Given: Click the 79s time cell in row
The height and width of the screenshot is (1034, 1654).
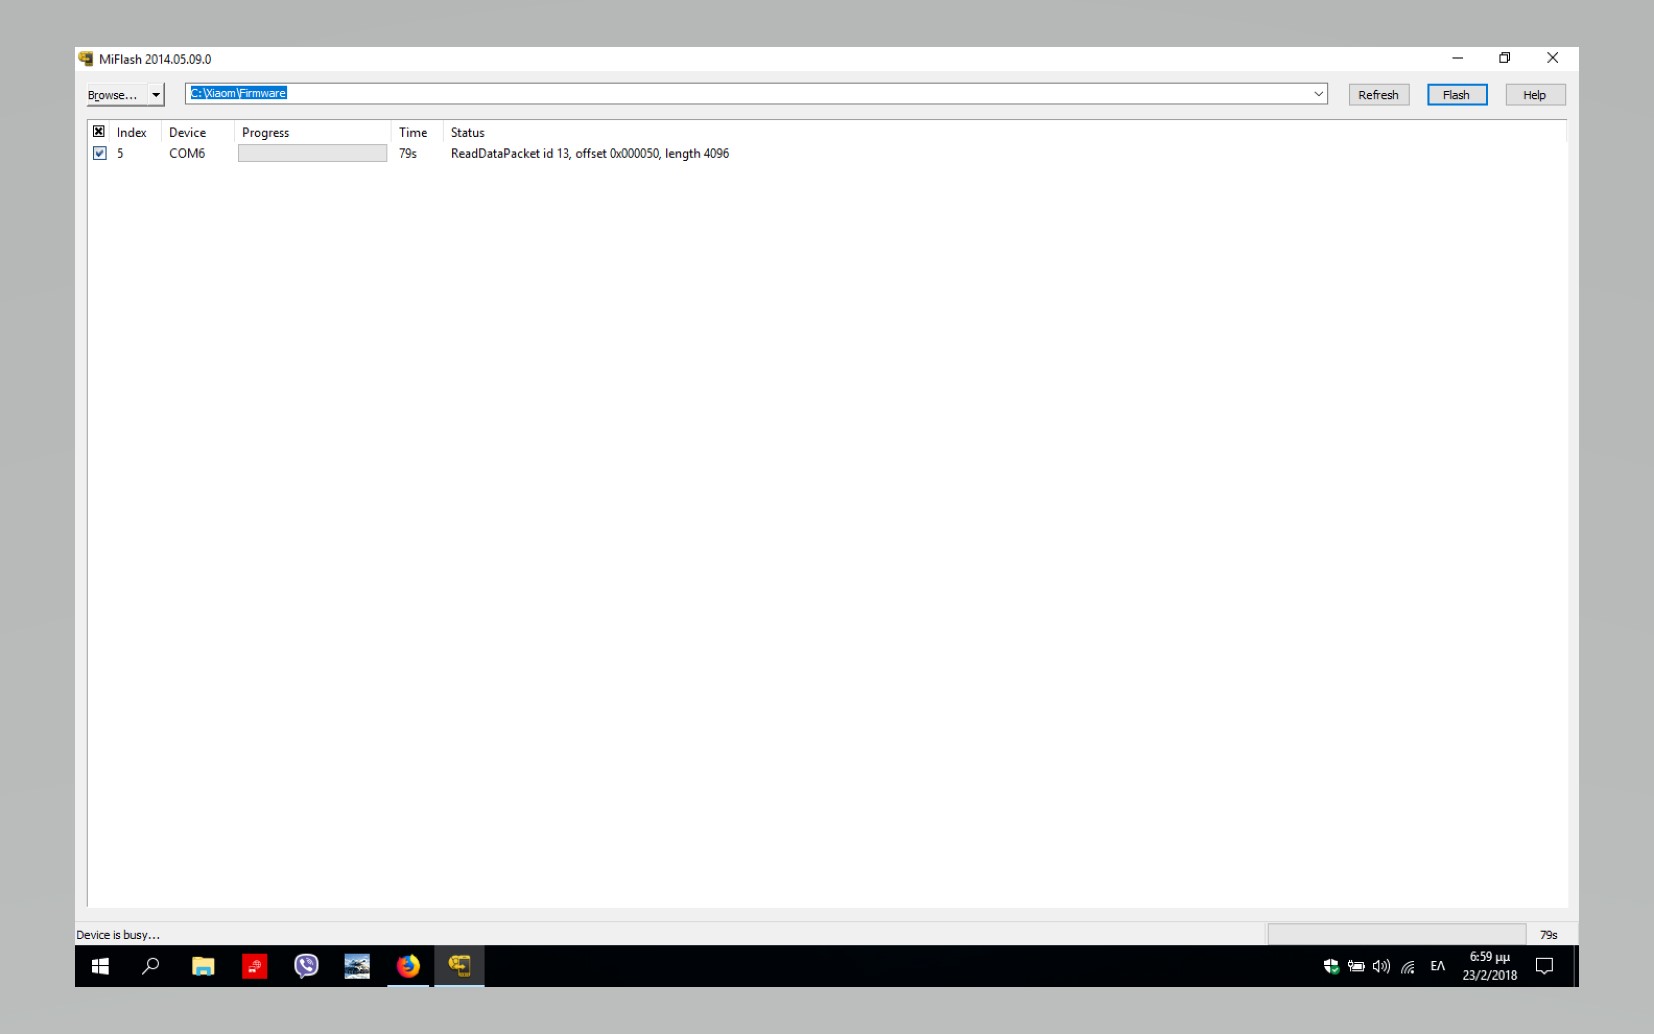Looking at the screenshot, I should pyautogui.click(x=408, y=153).
